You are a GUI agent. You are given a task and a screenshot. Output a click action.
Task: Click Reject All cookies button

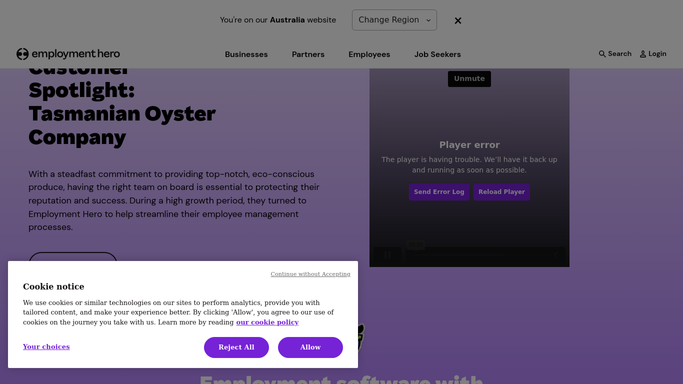(x=236, y=347)
